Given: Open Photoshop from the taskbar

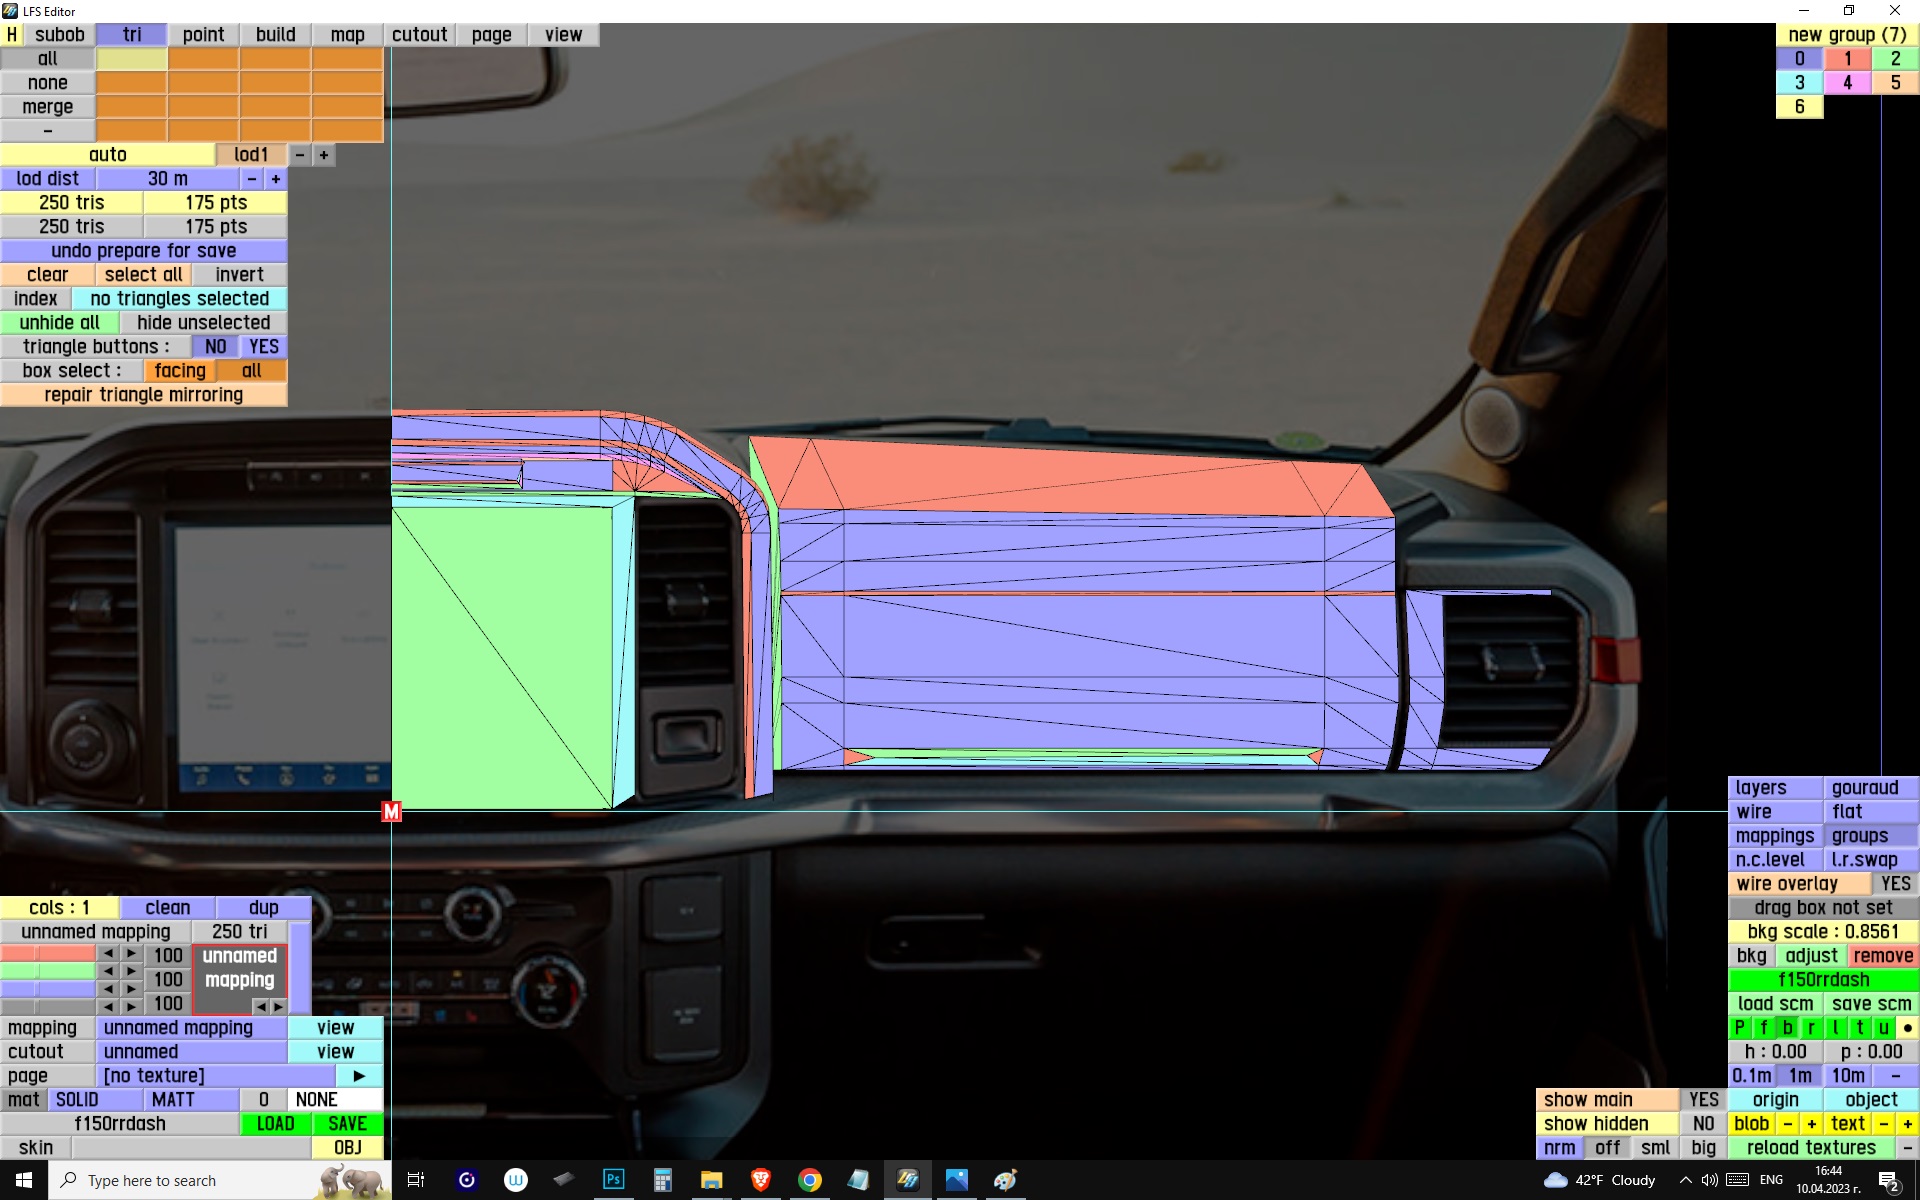Looking at the screenshot, I should (613, 1180).
